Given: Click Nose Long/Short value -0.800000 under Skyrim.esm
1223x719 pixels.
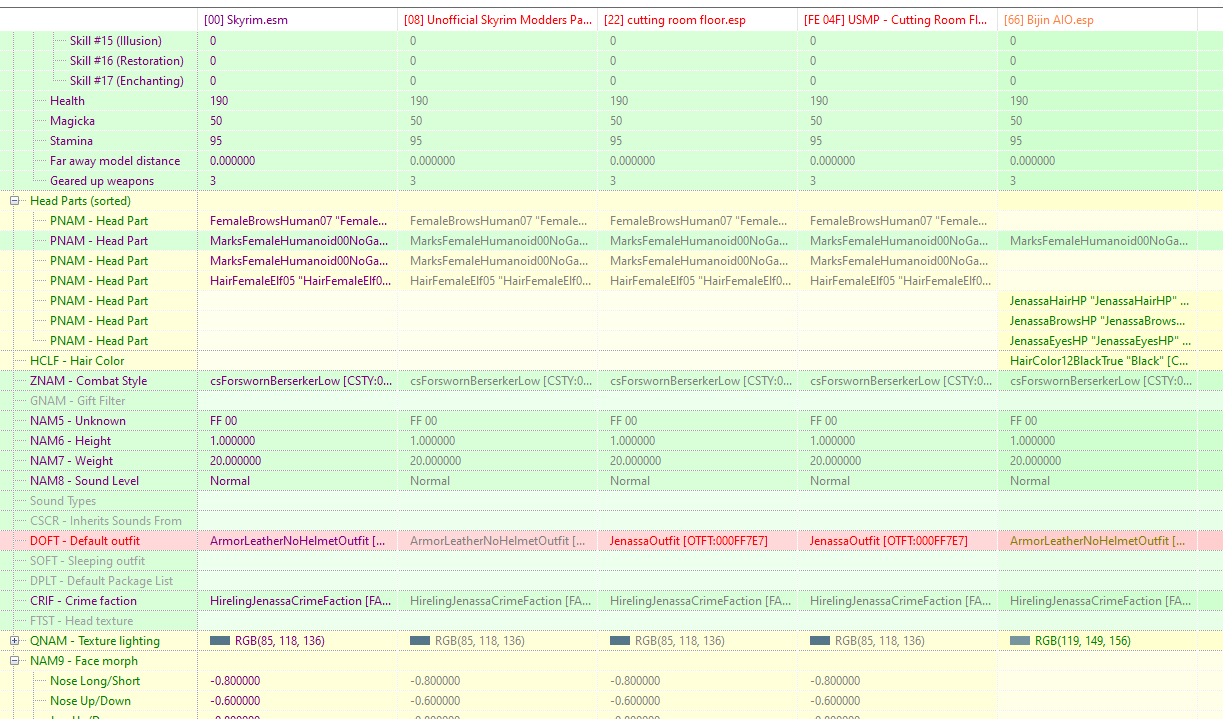Looking at the screenshot, I should tap(235, 681).
